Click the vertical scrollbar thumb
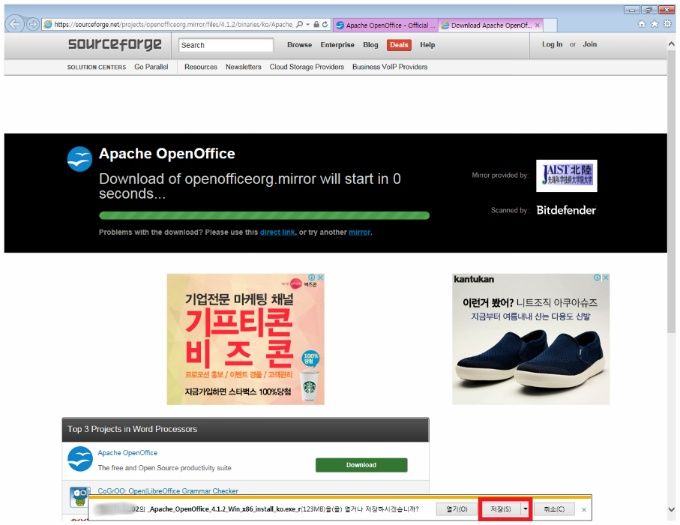 click(x=671, y=192)
